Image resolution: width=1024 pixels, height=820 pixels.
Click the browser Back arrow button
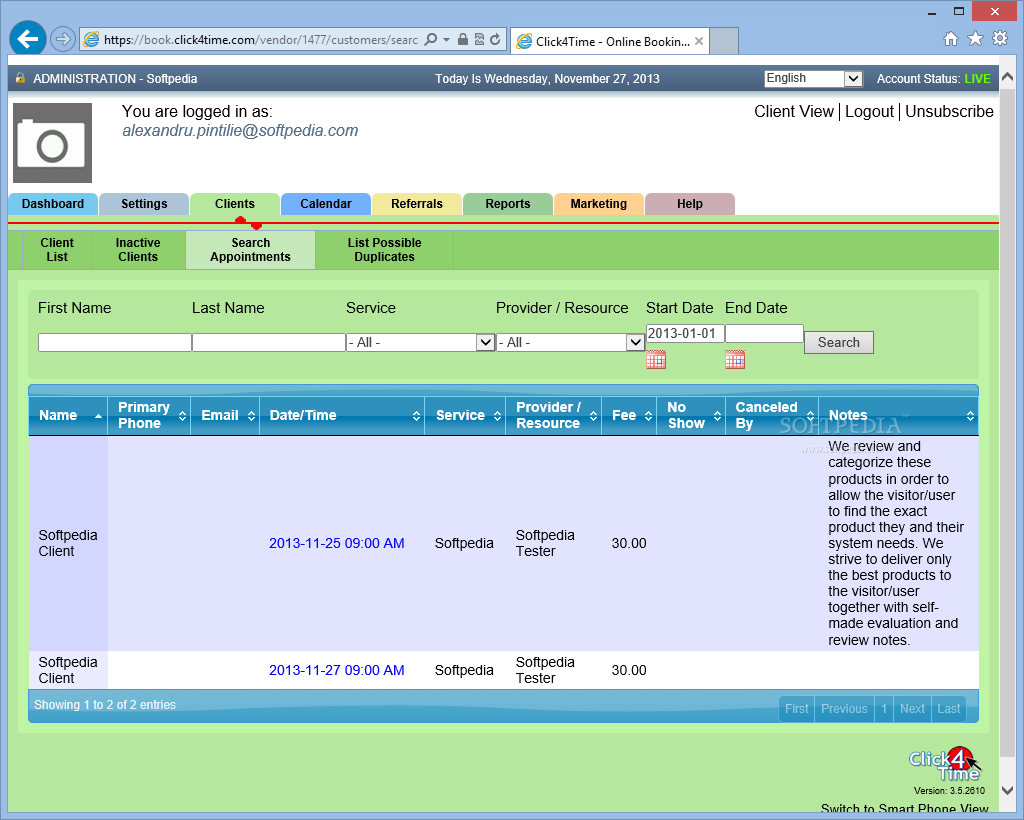coord(27,39)
